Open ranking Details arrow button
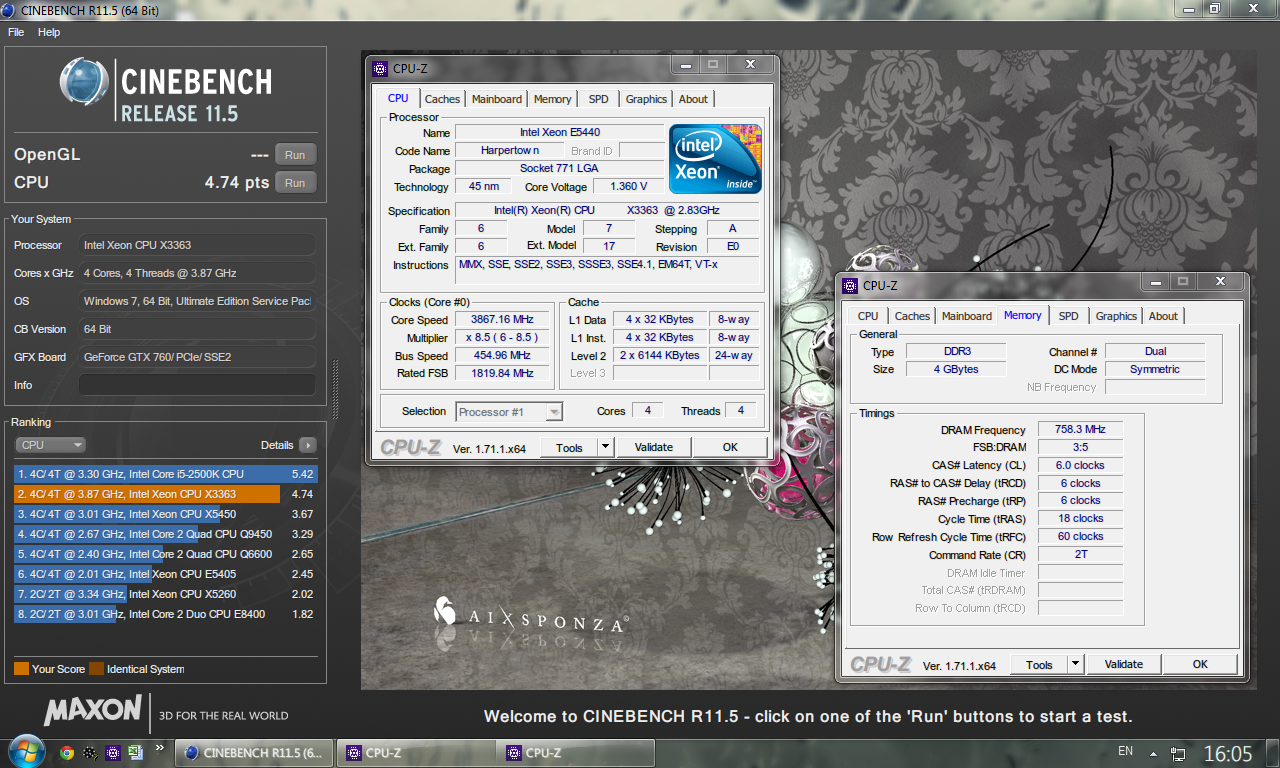 click(x=308, y=445)
